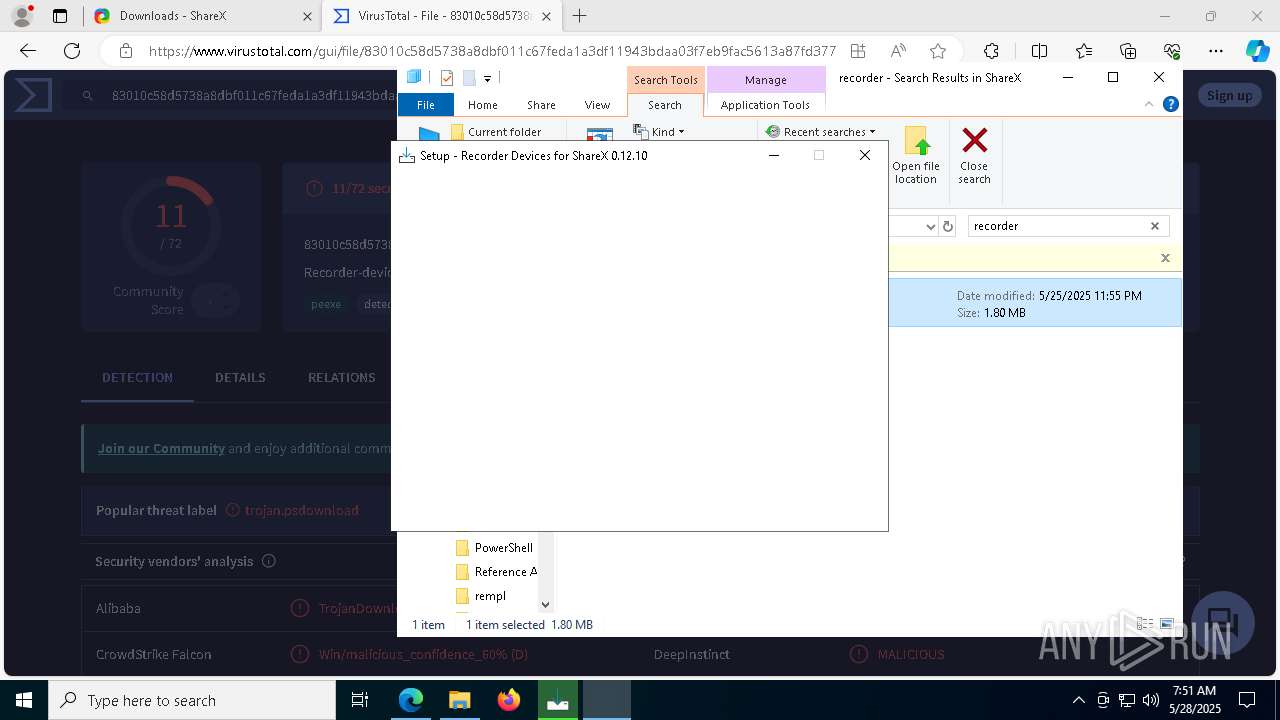Follow the Join our Community link
This screenshot has height=720, width=1280.
pyautogui.click(x=161, y=448)
